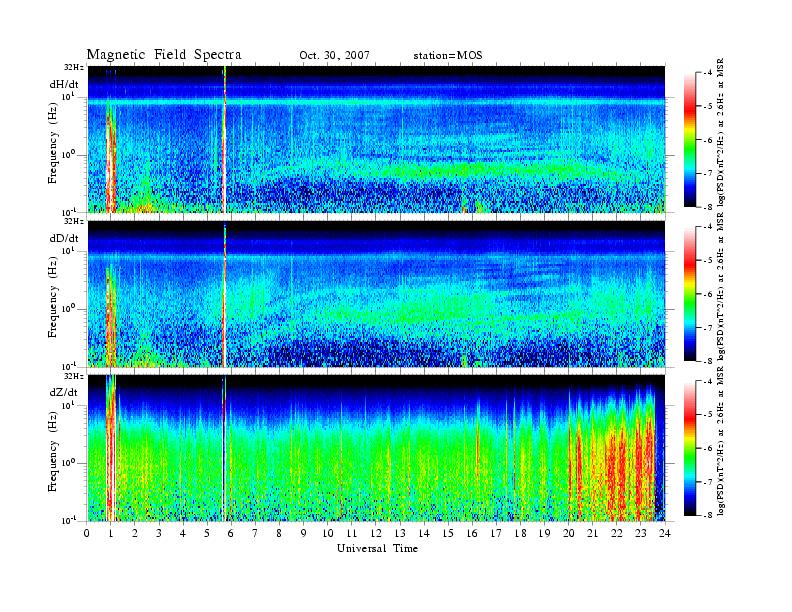
Task: Click time axis tick label "21"
Action: point(592,534)
